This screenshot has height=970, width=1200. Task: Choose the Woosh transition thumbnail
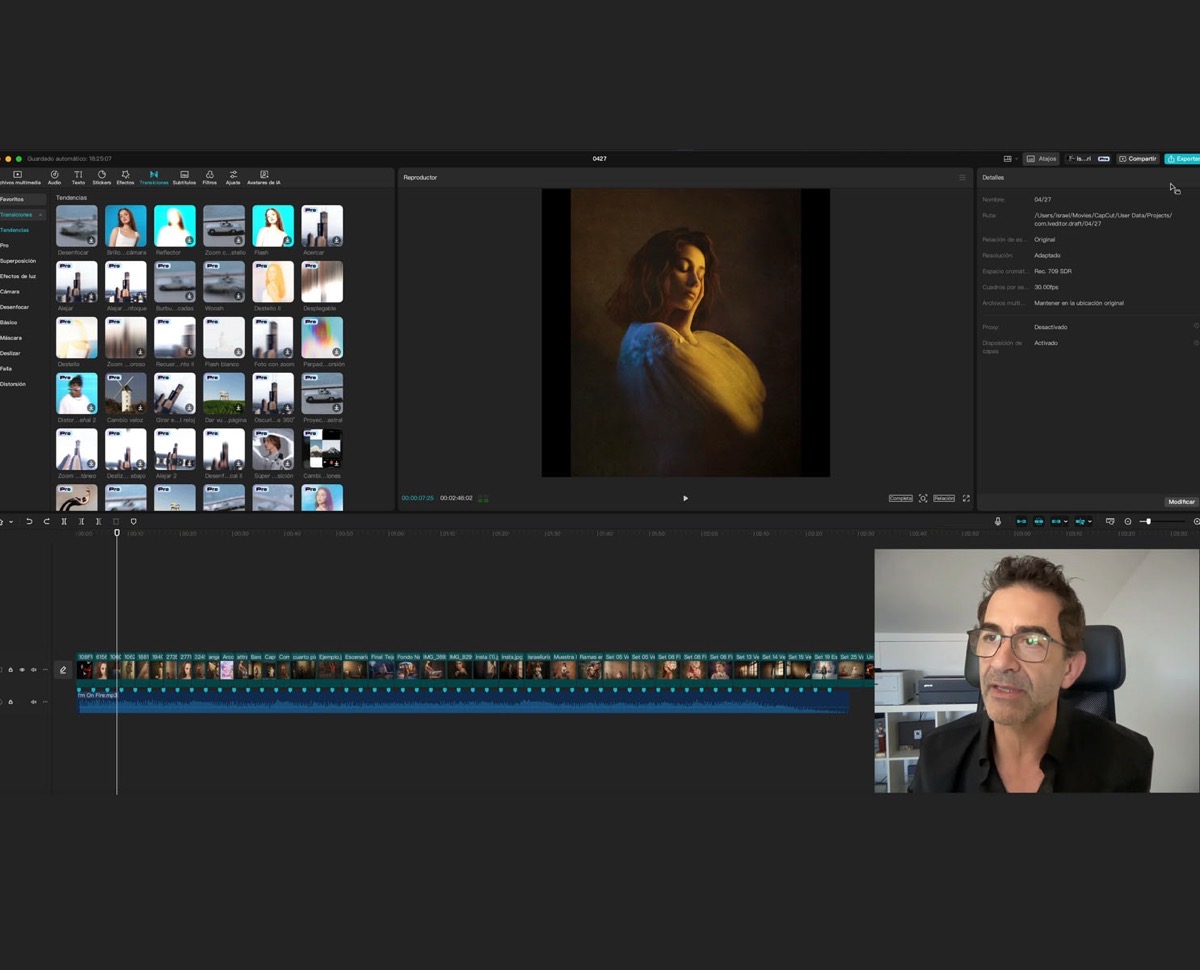coord(224,282)
